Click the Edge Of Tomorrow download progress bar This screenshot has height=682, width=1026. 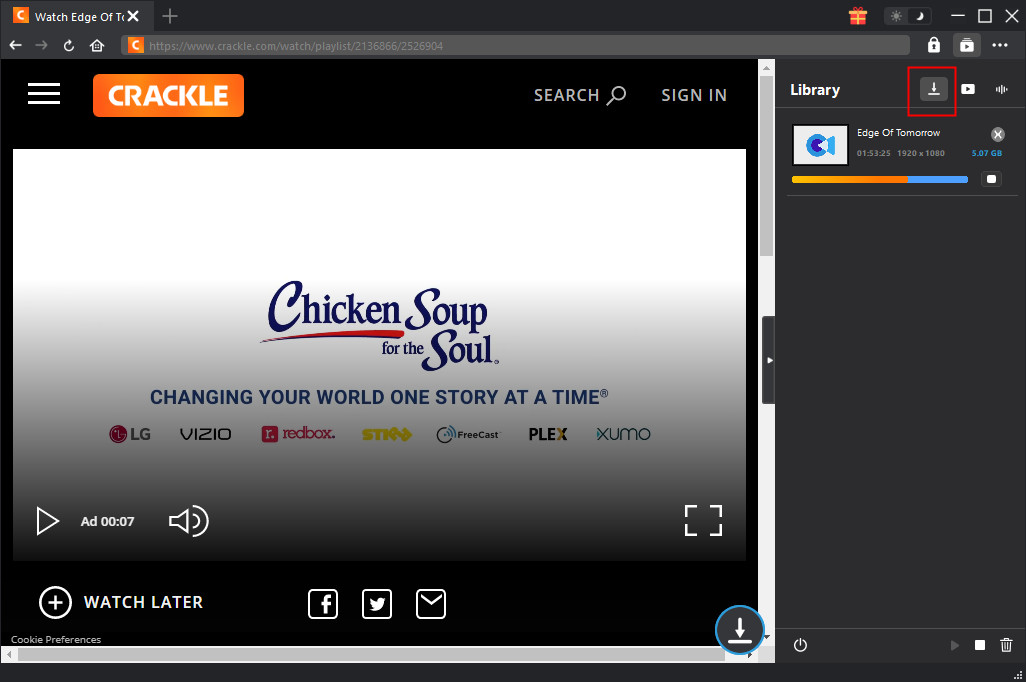pos(879,180)
